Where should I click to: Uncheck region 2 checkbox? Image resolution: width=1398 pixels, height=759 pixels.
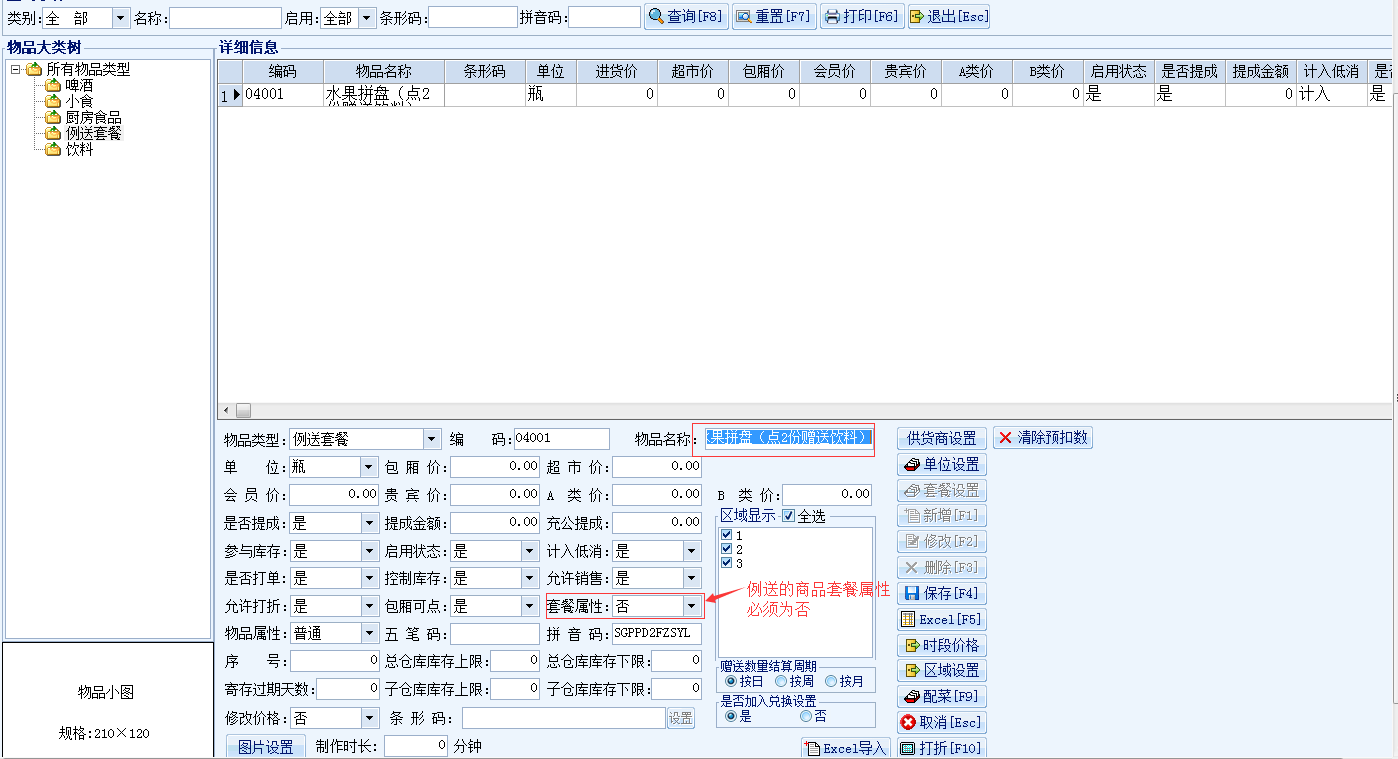[x=727, y=549]
